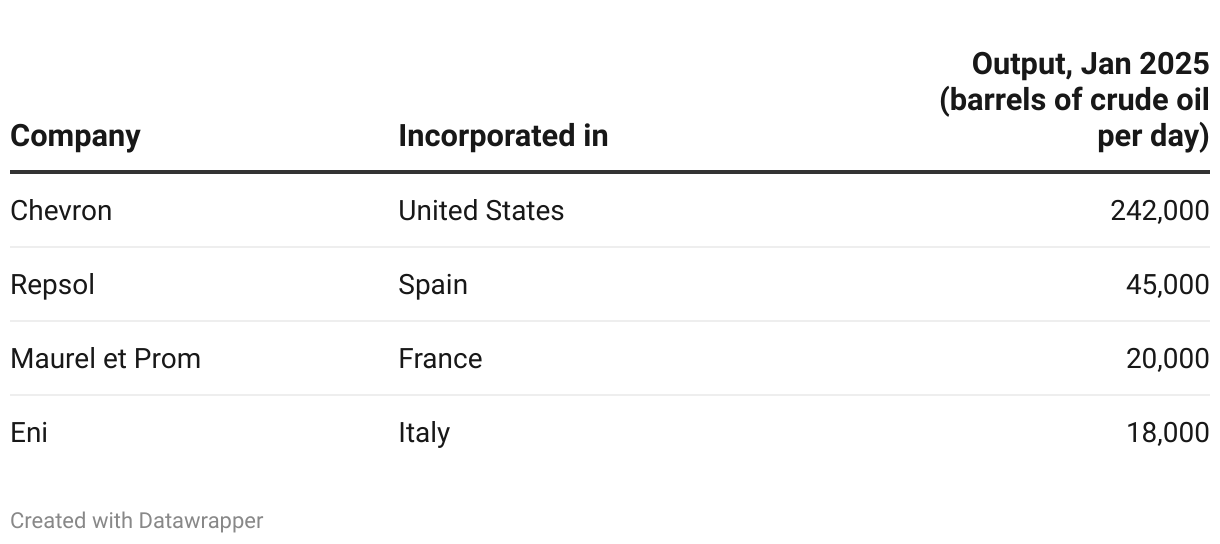Open the Created with Datawrapper link

click(x=136, y=521)
